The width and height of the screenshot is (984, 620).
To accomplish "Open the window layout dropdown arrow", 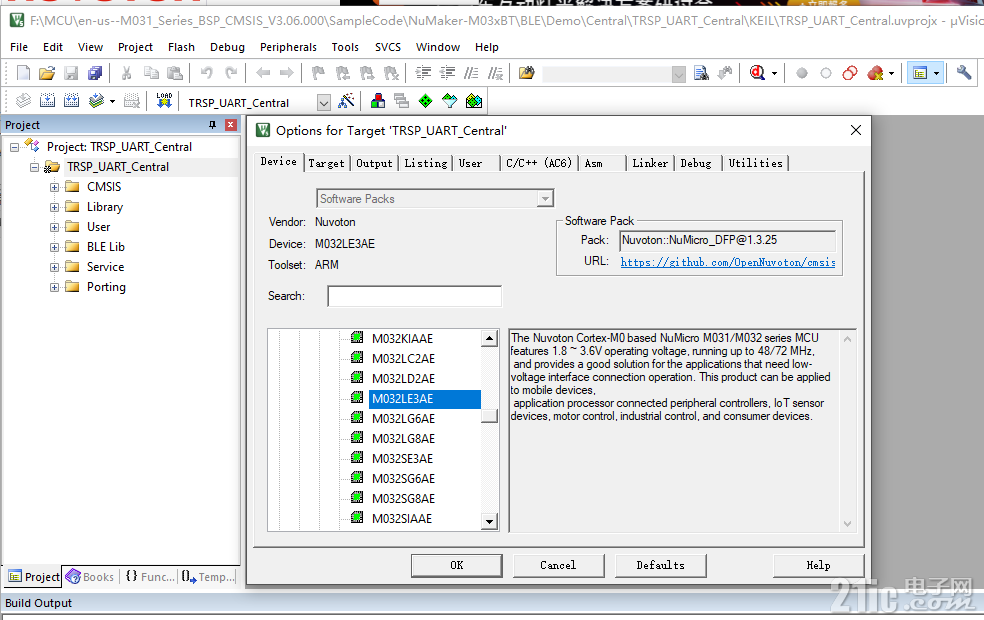I will pyautogui.click(x=936, y=73).
